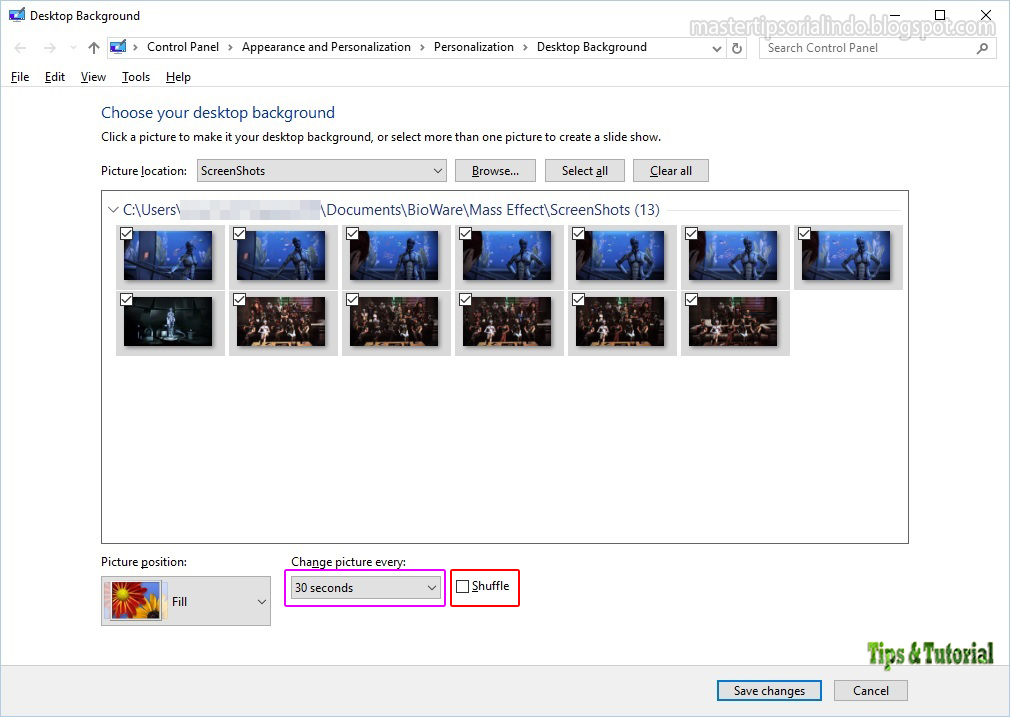This screenshot has width=1011, height=717.
Task: Open the 30 seconds interval dropdown
Action: [365, 587]
